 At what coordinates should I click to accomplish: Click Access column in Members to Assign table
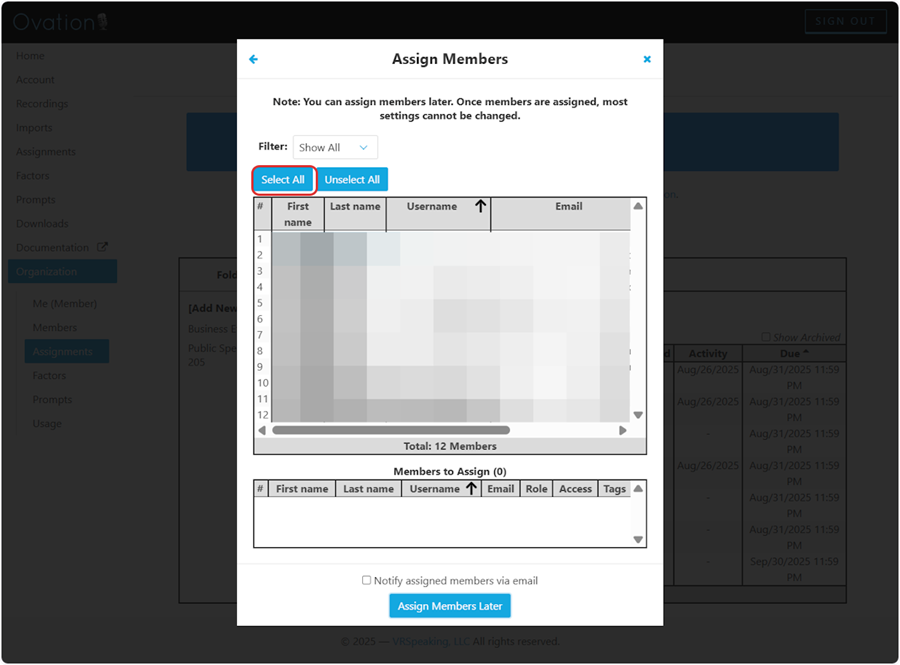click(x=575, y=489)
